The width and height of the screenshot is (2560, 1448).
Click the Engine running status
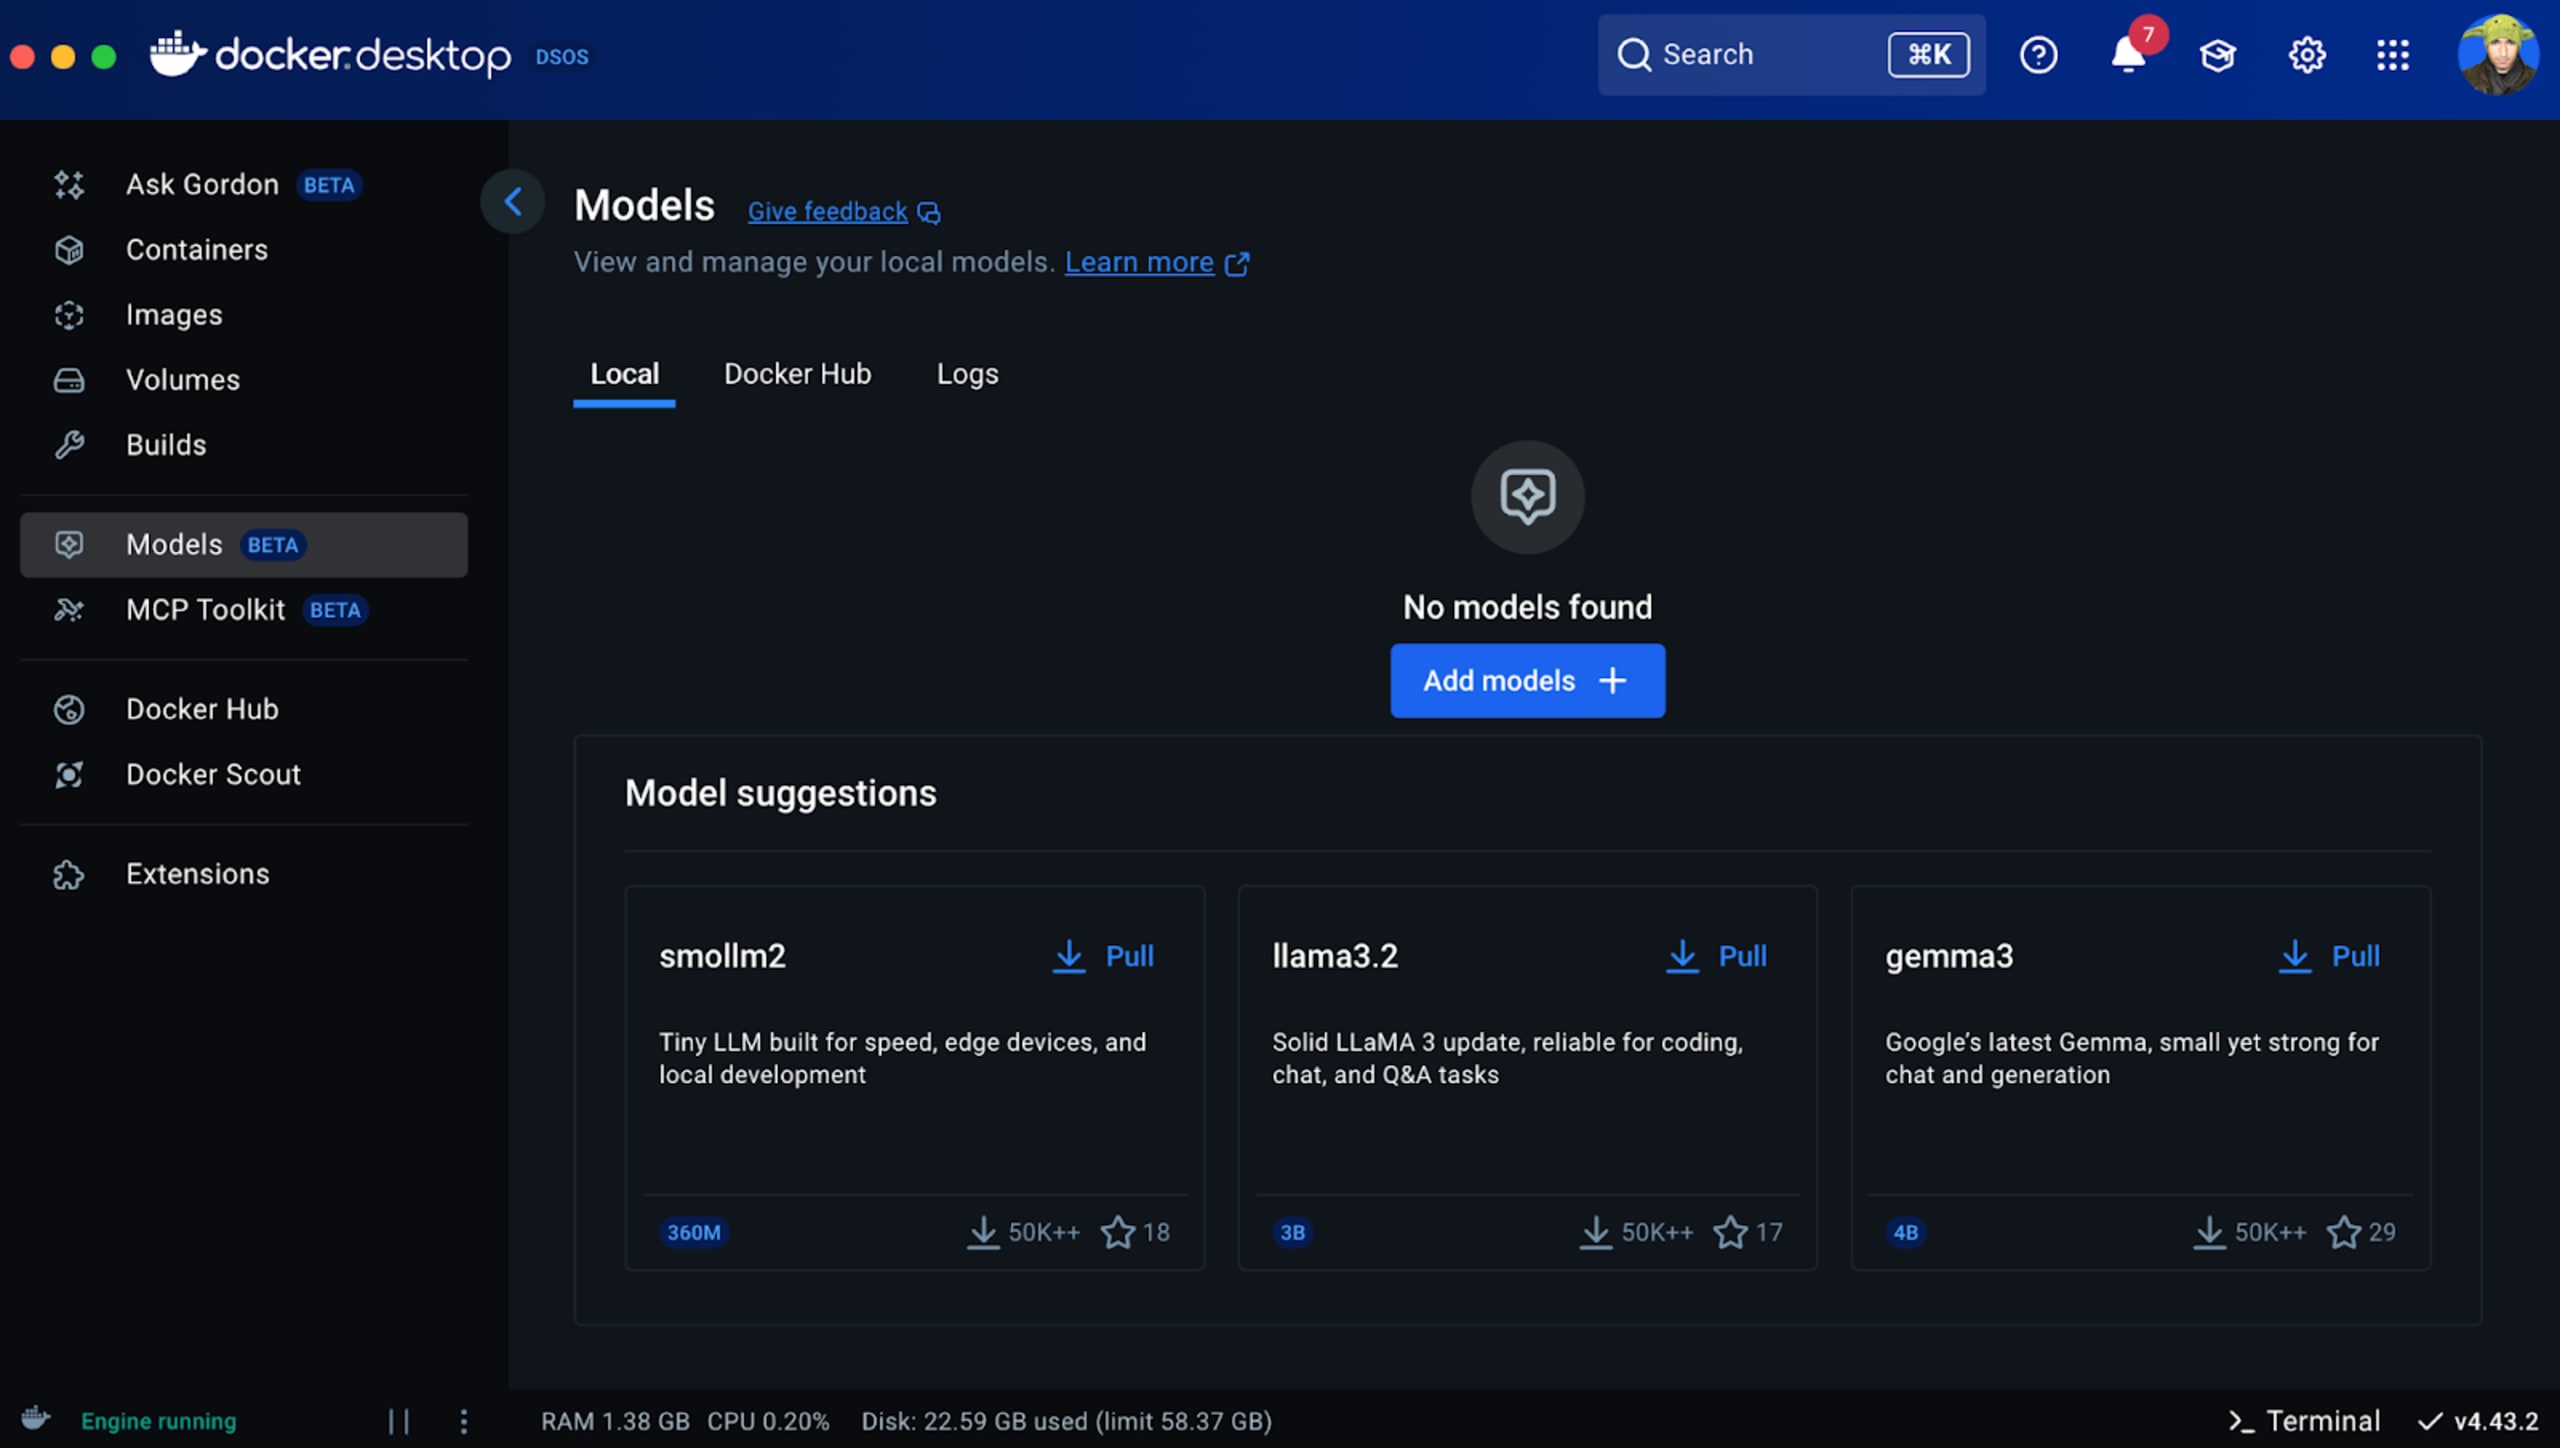(158, 1421)
